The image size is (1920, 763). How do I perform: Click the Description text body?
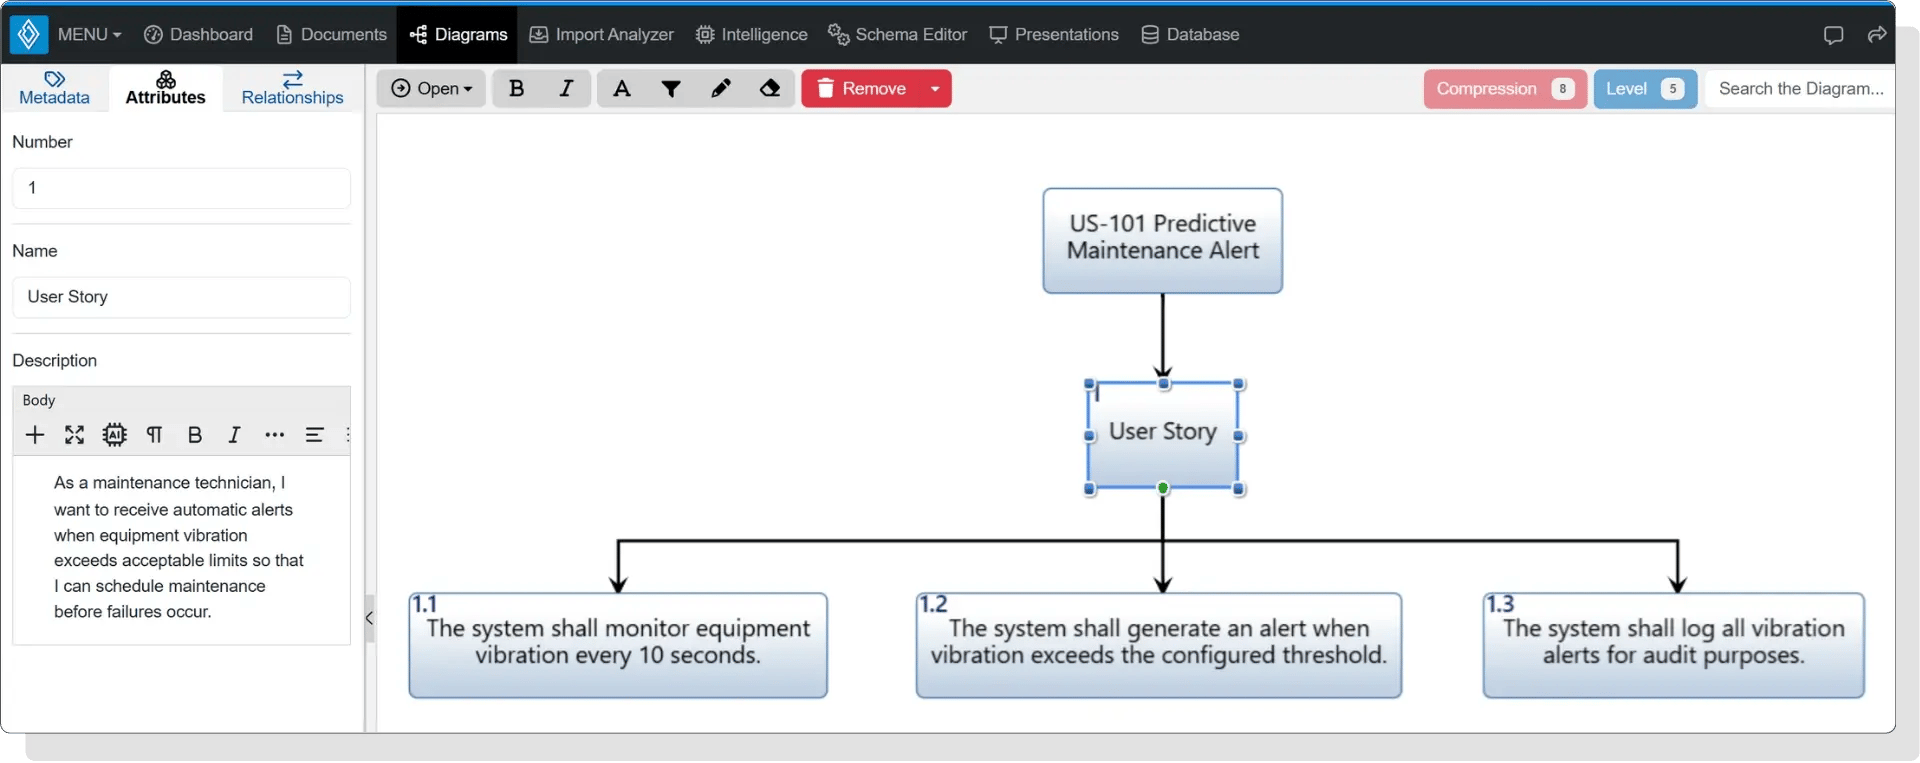tap(180, 547)
